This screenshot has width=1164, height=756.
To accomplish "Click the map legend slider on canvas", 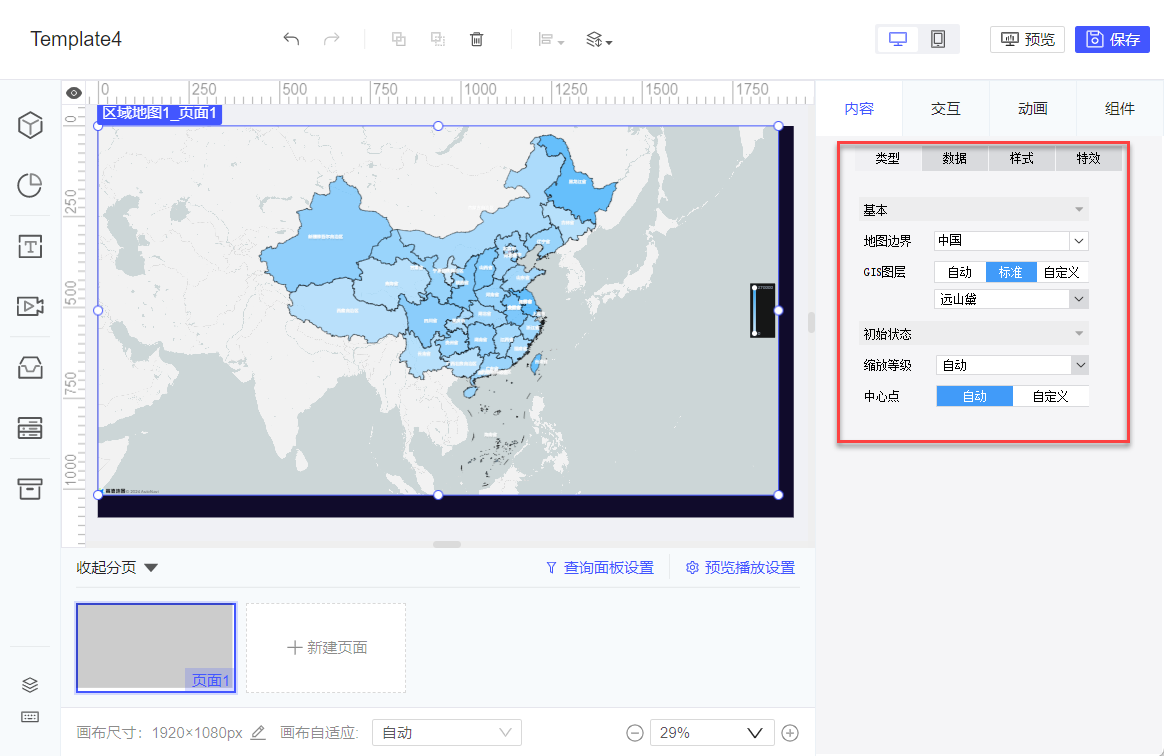I will tap(762, 310).
